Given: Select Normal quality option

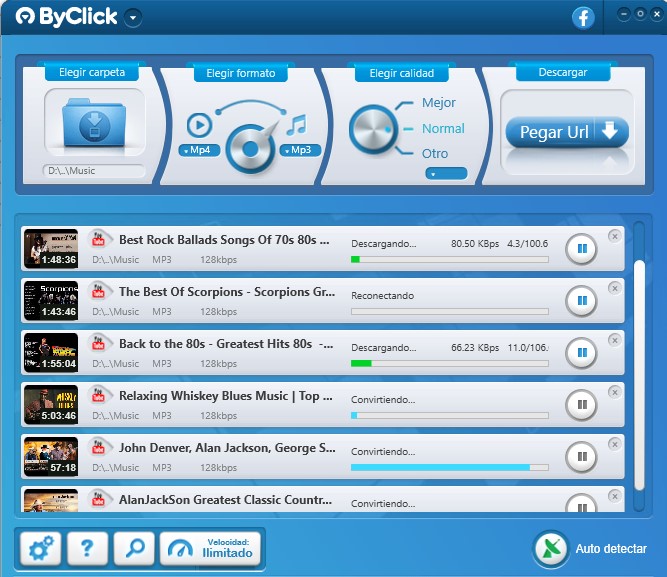Looking at the screenshot, I should point(443,129).
